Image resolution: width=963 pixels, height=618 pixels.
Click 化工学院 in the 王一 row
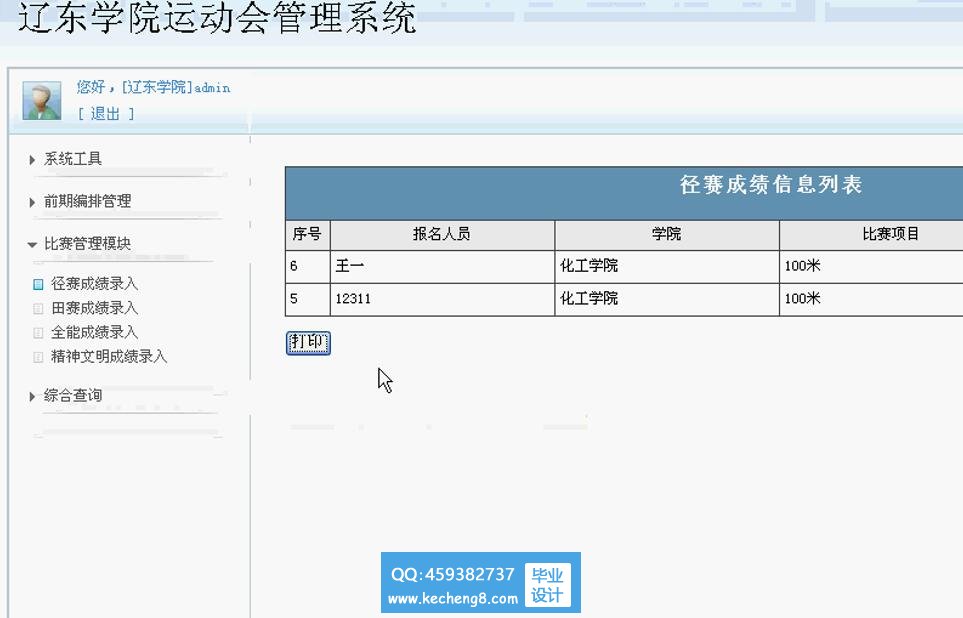pos(589,266)
